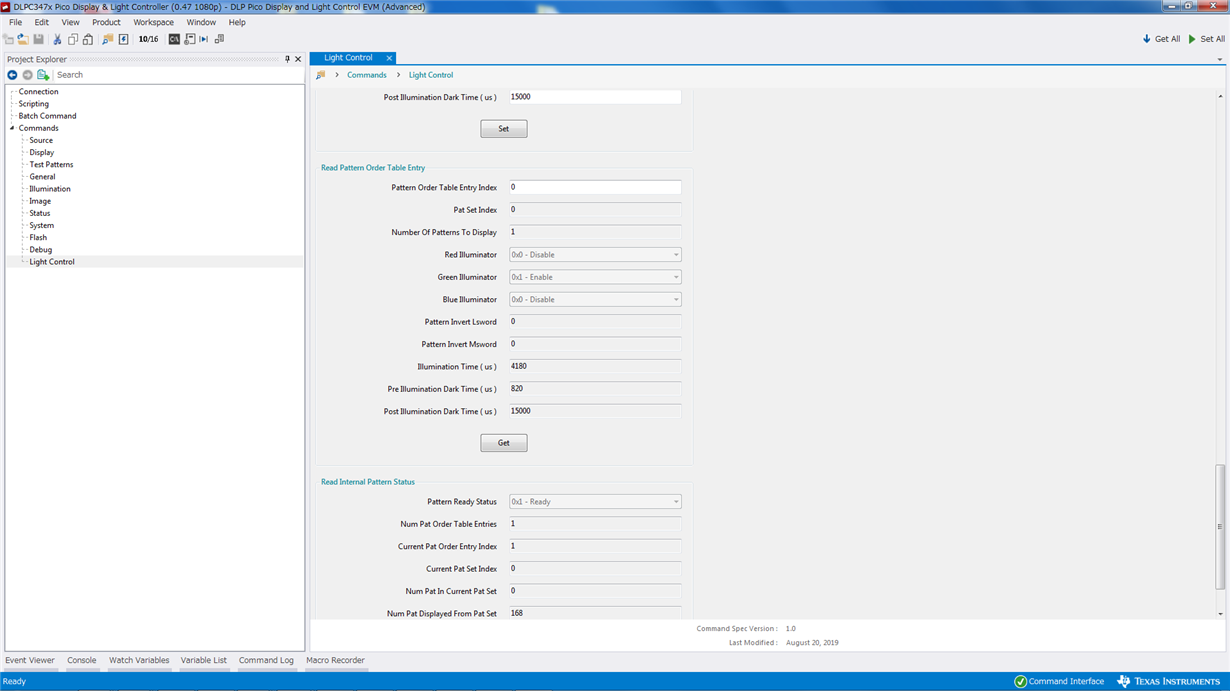This screenshot has width=1230, height=691.
Task: Open the console command prompt icon
Action: coord(174,39)
